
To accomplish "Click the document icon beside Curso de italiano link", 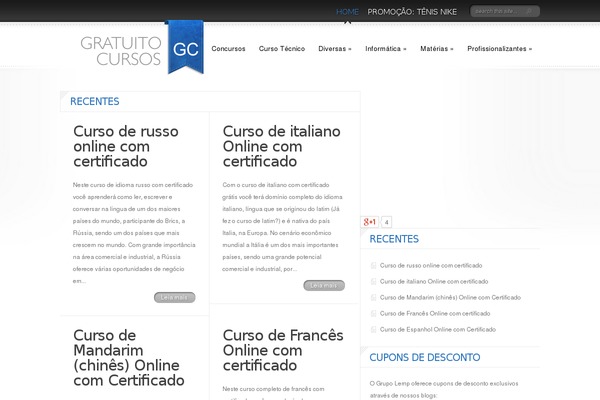I will coord(373,281).
